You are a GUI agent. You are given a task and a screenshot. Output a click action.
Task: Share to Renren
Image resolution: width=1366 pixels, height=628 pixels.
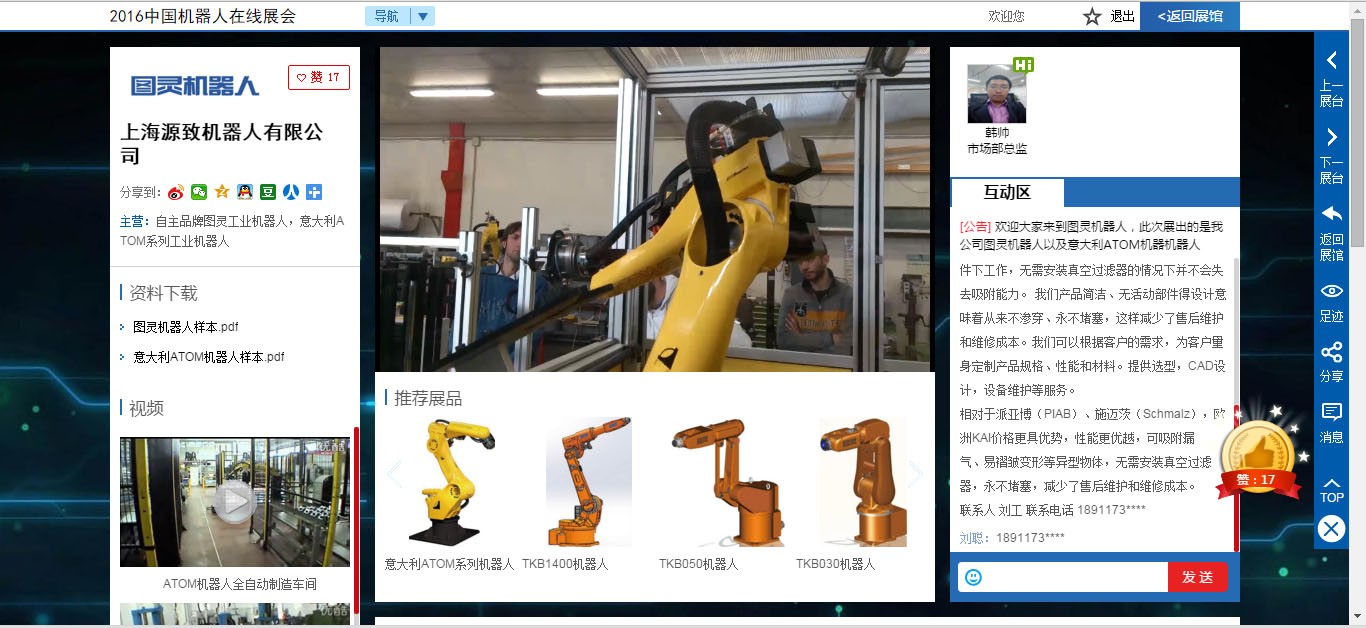tap(291, 192)
